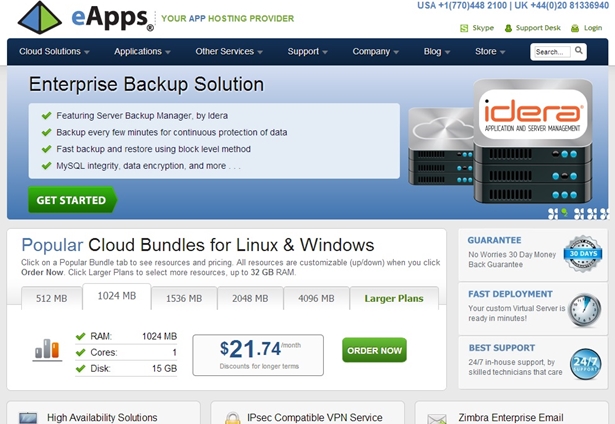The height and width of the screenshot is (424, 615).
Task: Click the bar chart bundle icon
Action: pos(47,349)
